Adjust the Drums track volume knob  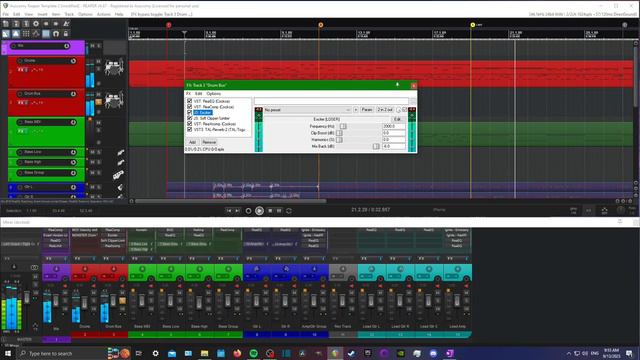pos(73,61)
